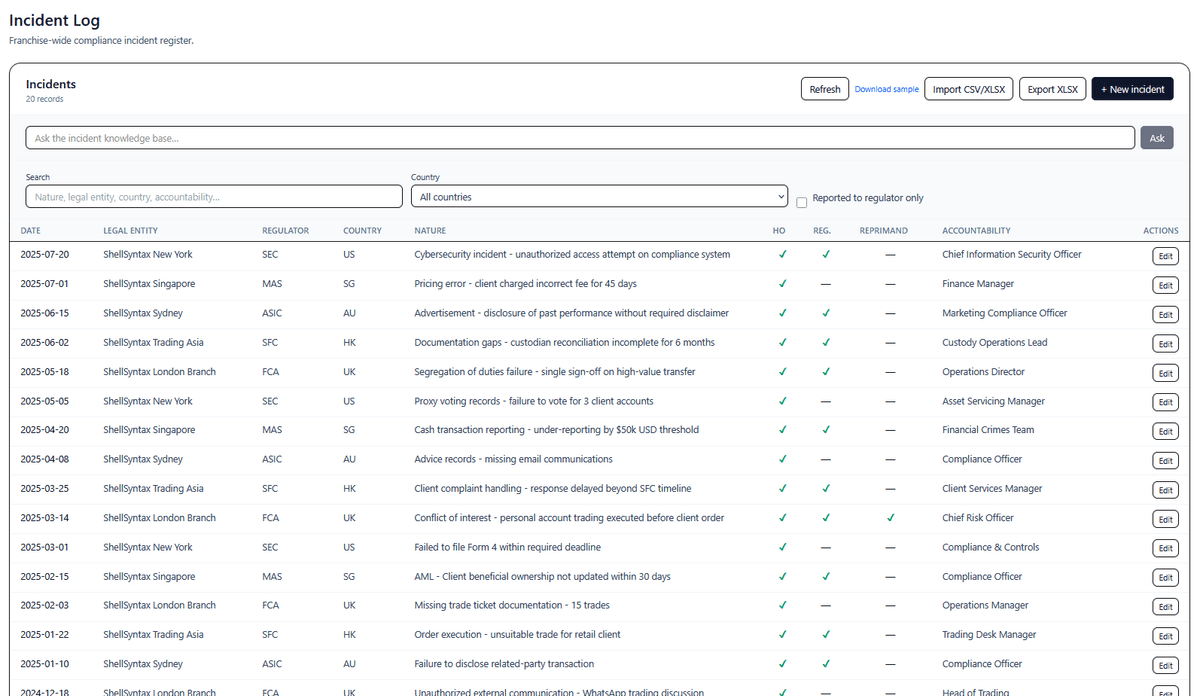This screenshot has height=696, width=1200.
Task: Click REG checkmark in Cash transaction reporting row
Action: point(826,430)
